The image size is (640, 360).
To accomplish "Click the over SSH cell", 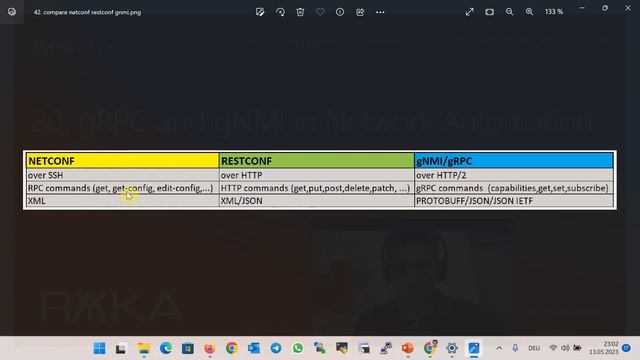I will (122, 175).
